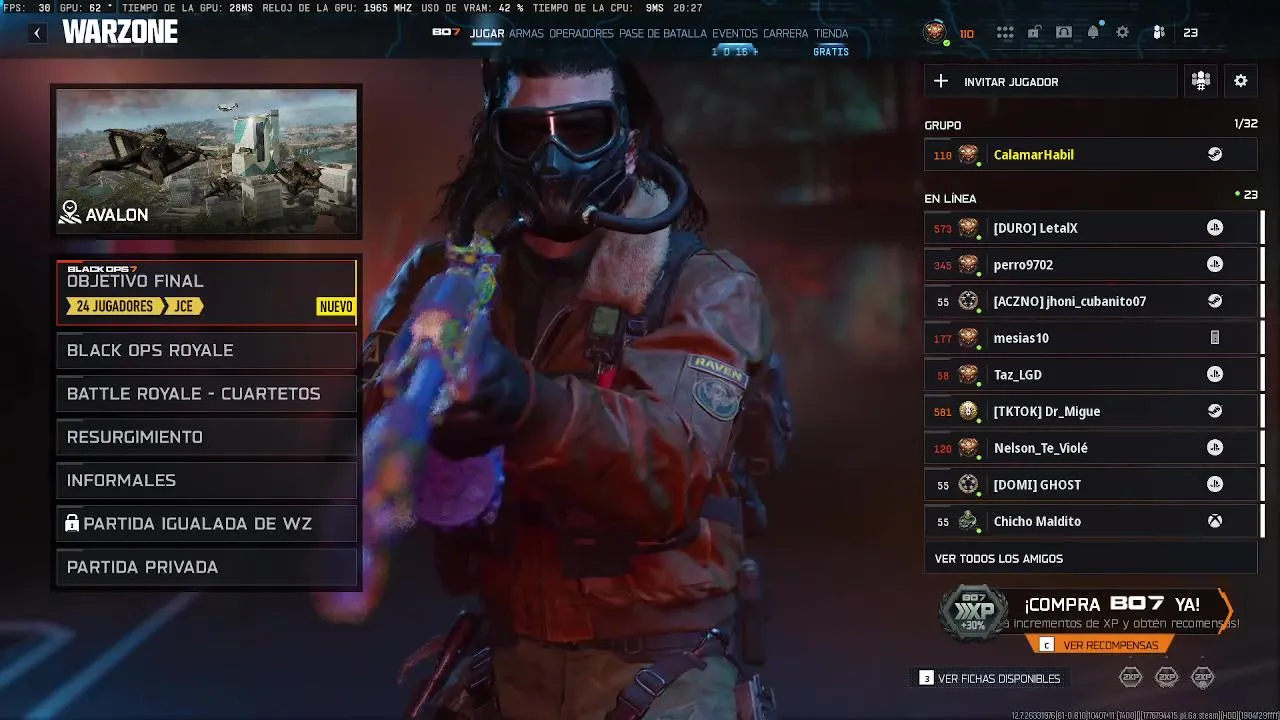Click the 24 Jugadores tag
The width and height of the screenshot is (1280, 720).
(x=113, y=306)
